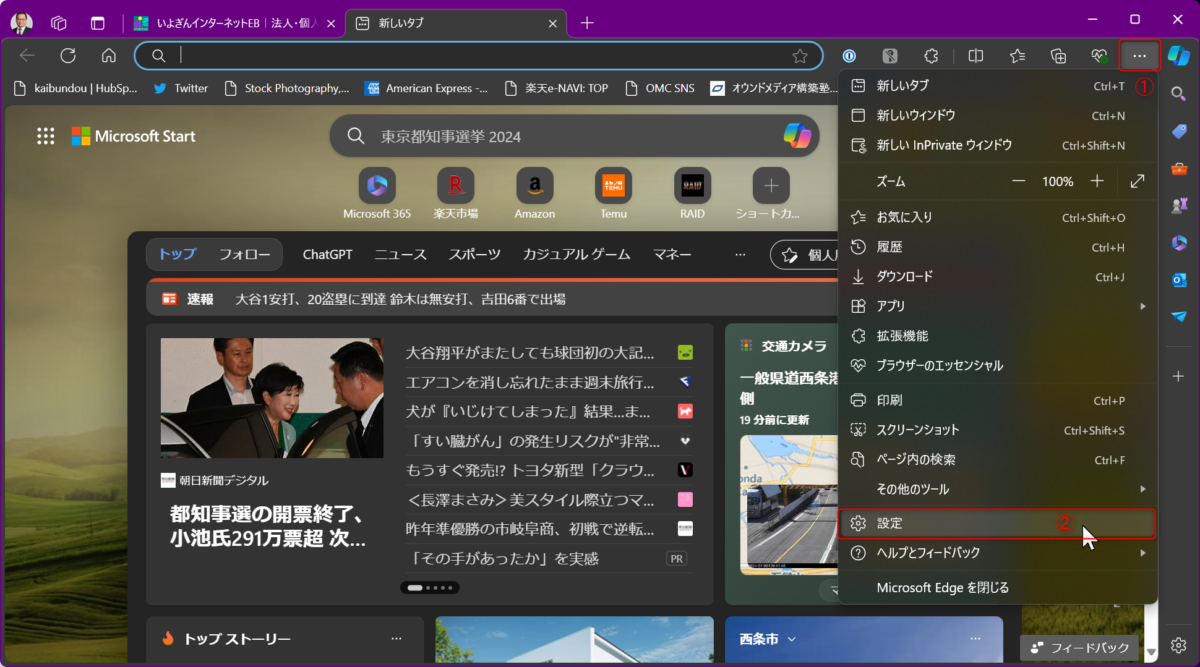Image resolution: width=1200 pixels, height=667 pixels.
Task: Open the Amazon shortcut tile
Action: click(x=535, y=193)
